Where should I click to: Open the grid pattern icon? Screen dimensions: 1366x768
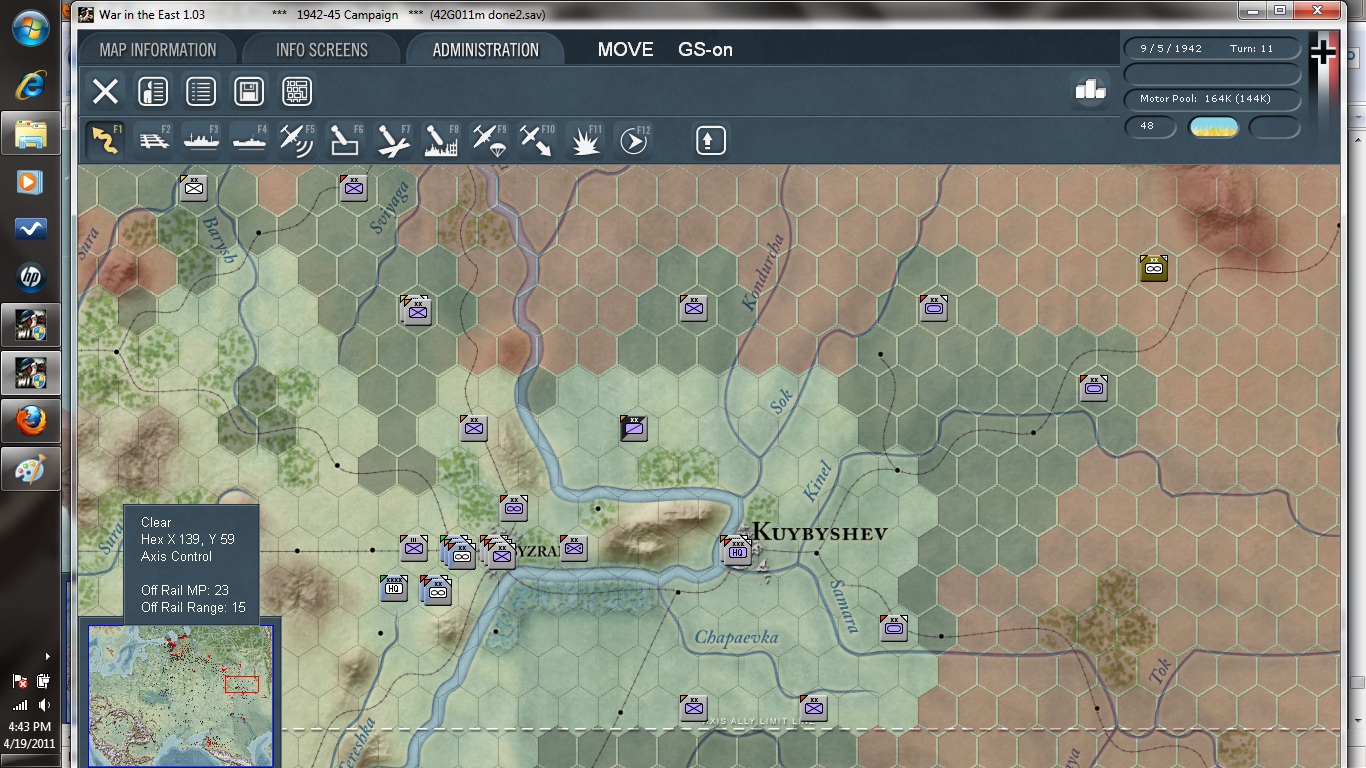click(x=297, y=92)
